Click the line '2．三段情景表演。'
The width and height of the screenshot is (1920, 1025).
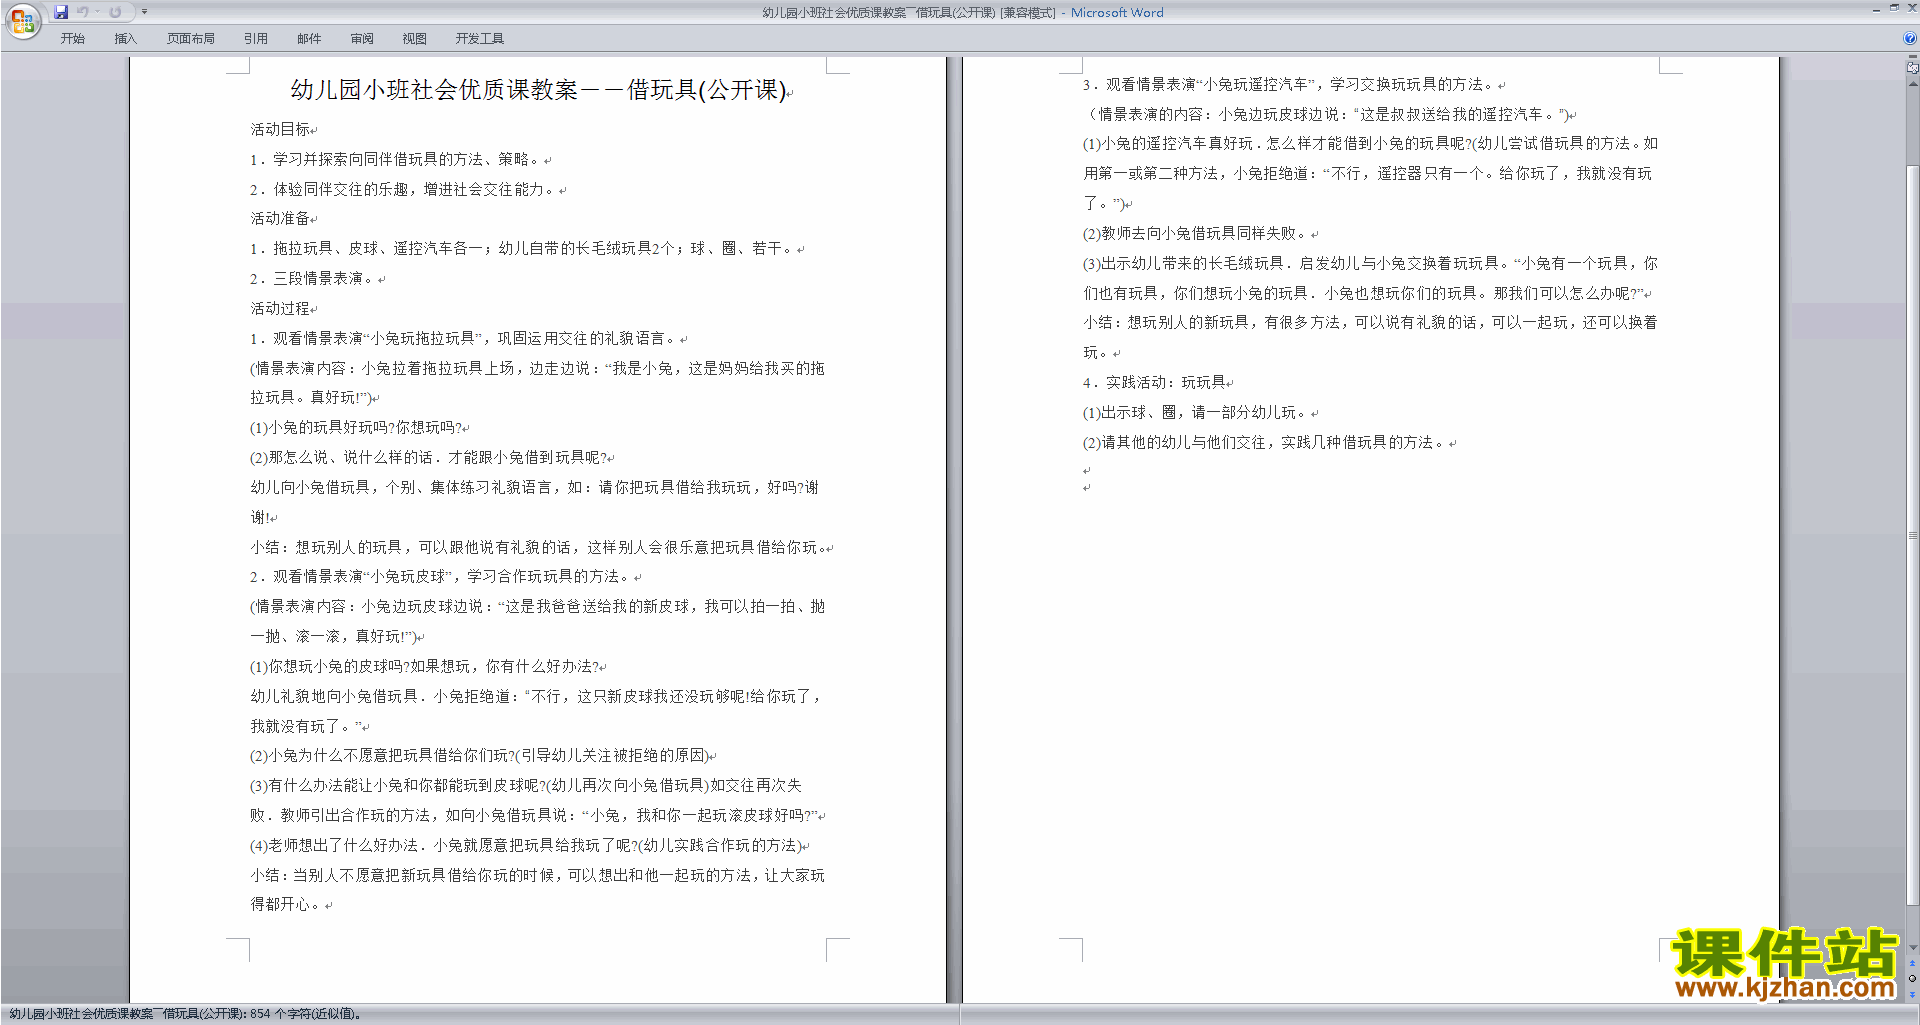pyautogui.click(x=314, y=278)
